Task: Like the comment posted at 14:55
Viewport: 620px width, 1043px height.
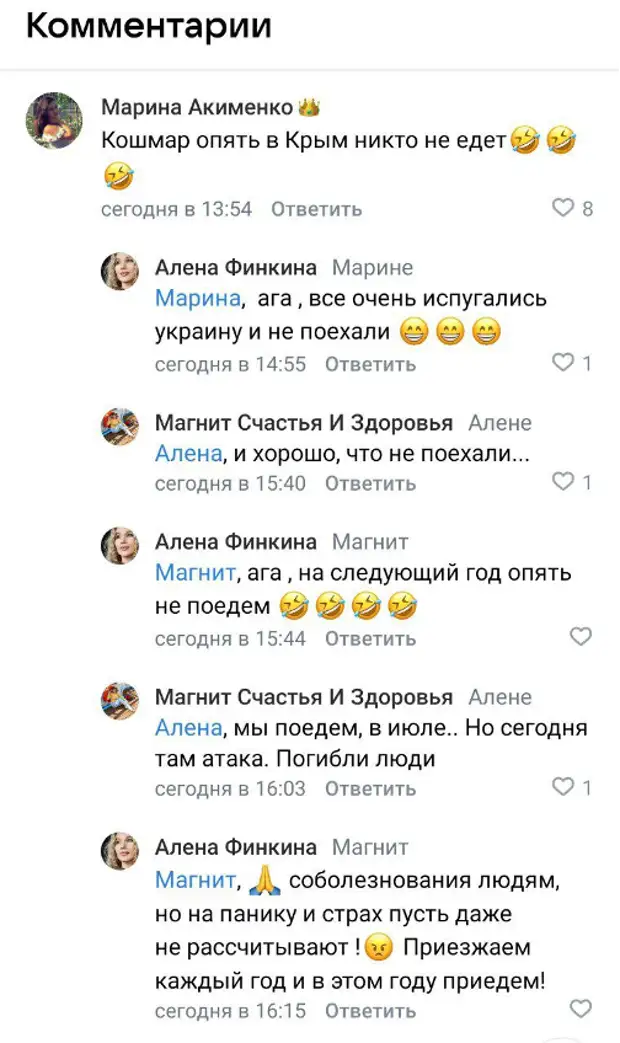Action: tap(565, 364)
